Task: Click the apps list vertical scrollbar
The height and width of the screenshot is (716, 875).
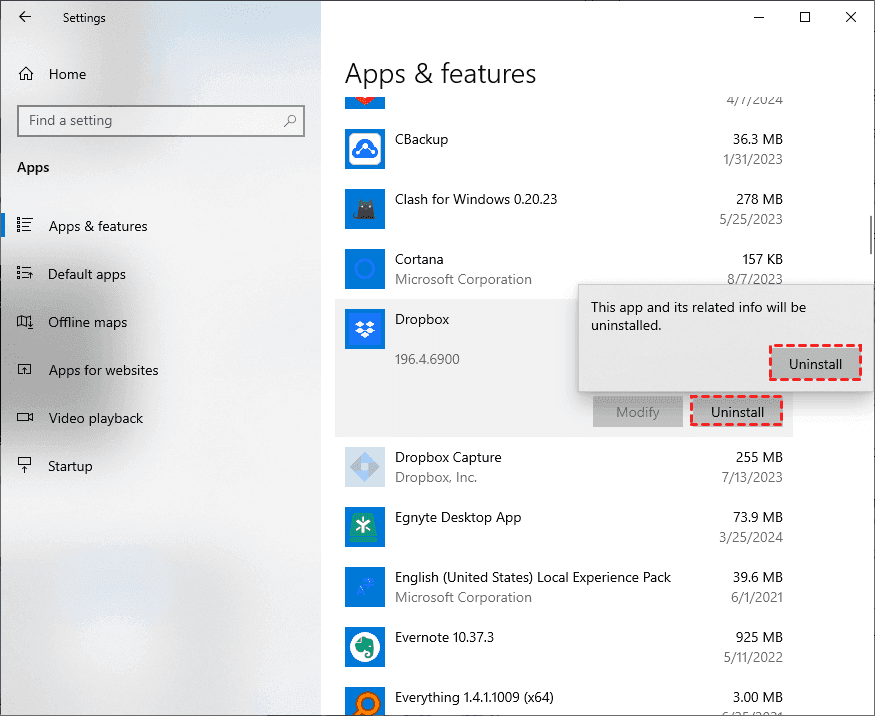Action: point(869,237)
